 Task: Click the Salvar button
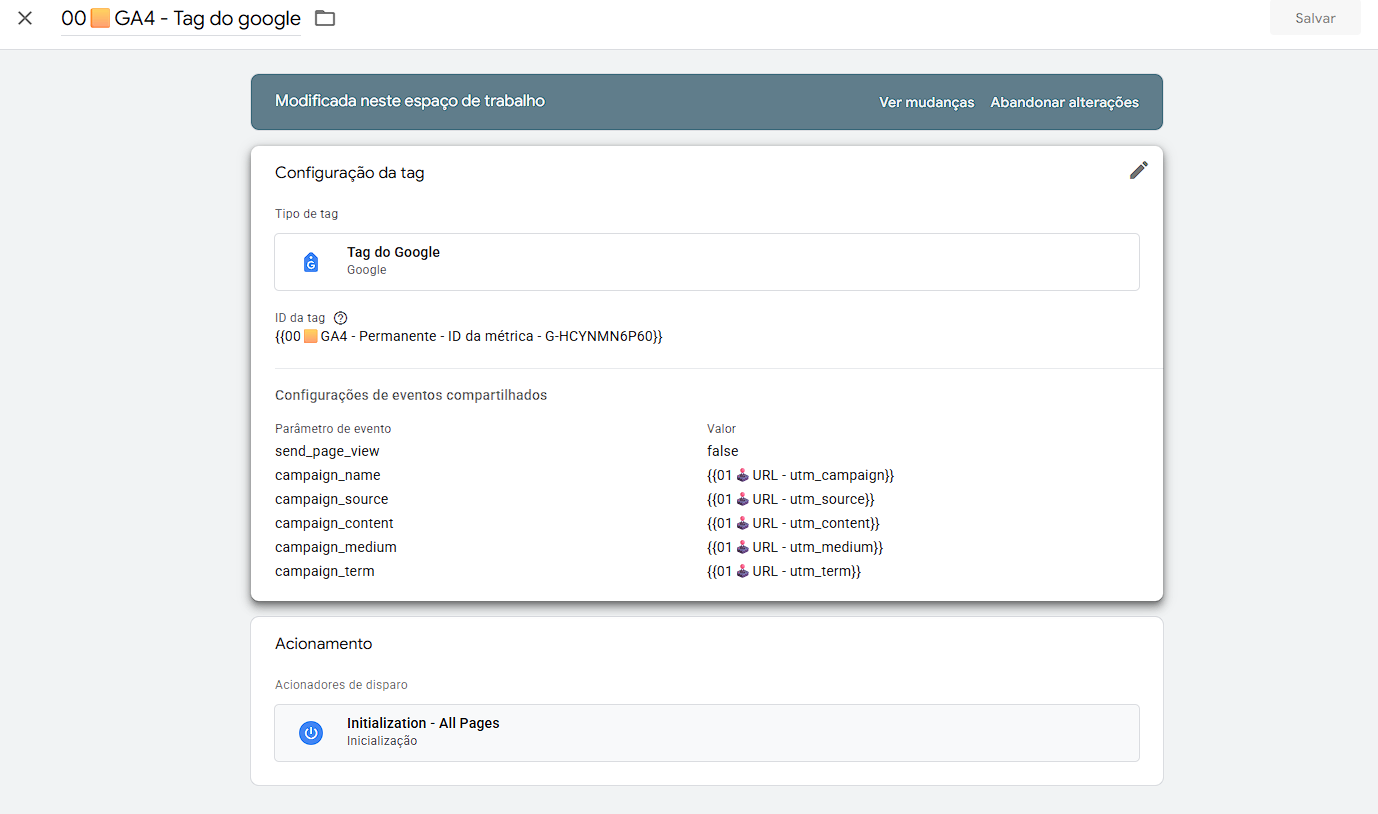[x=1314, y=18]
